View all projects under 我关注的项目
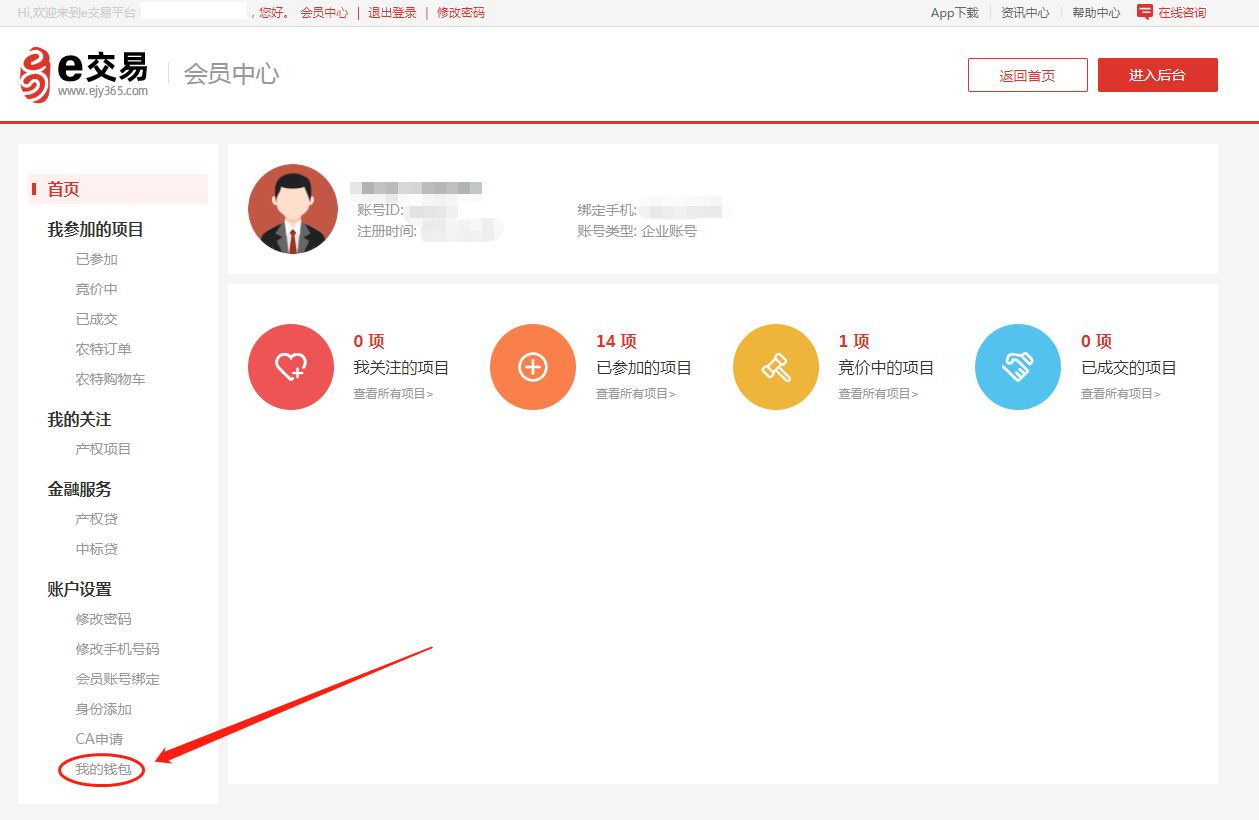1259x820 pixels. click(394, 394)
